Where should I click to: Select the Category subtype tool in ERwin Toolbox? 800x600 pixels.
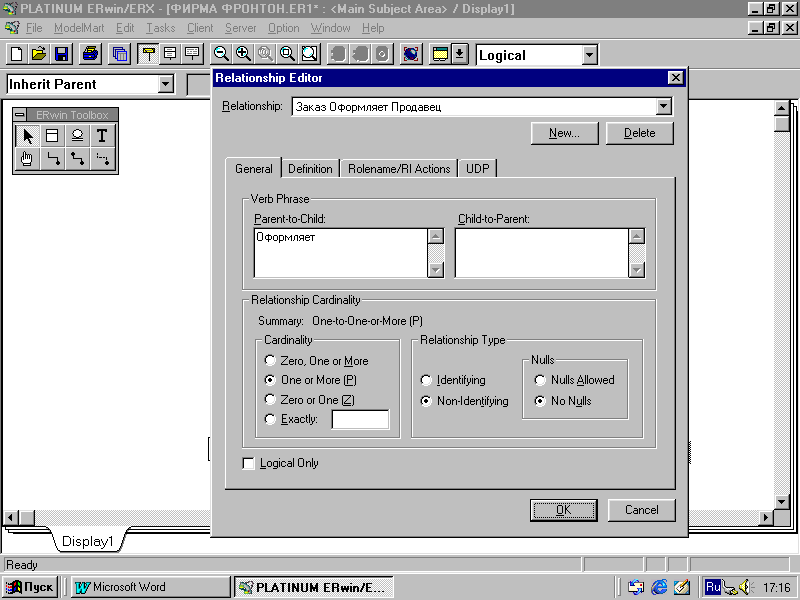[77, 136]
